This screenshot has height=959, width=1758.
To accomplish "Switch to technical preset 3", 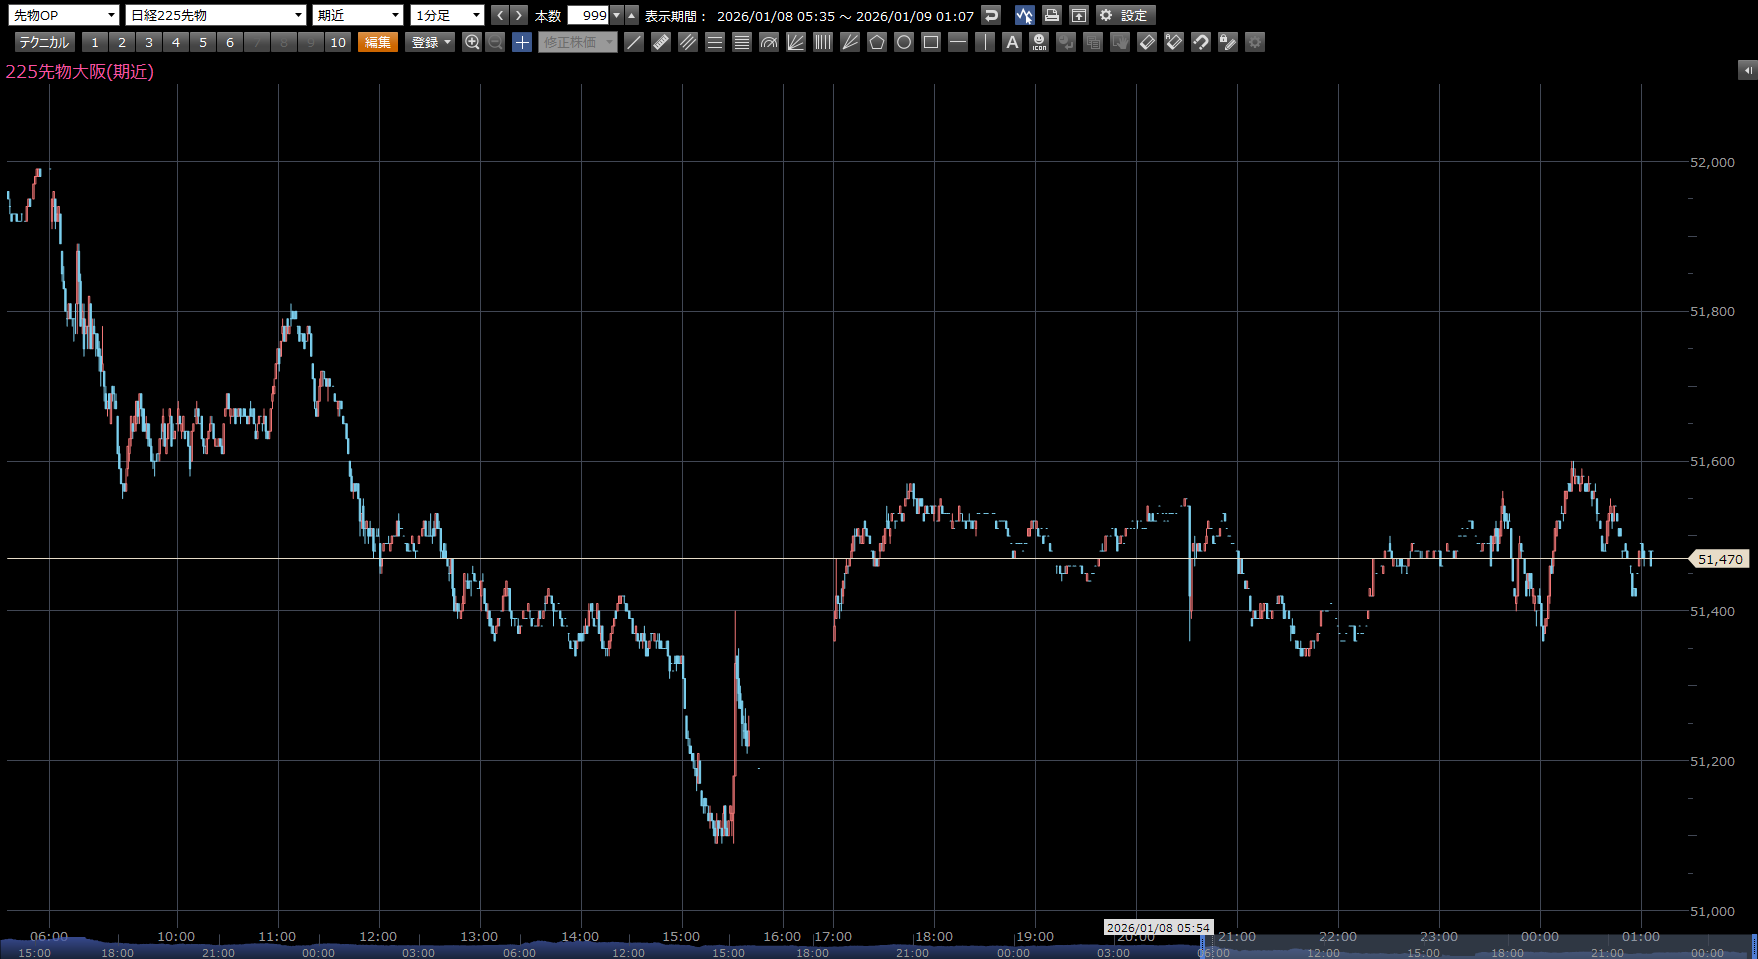I will click(149, 42).
